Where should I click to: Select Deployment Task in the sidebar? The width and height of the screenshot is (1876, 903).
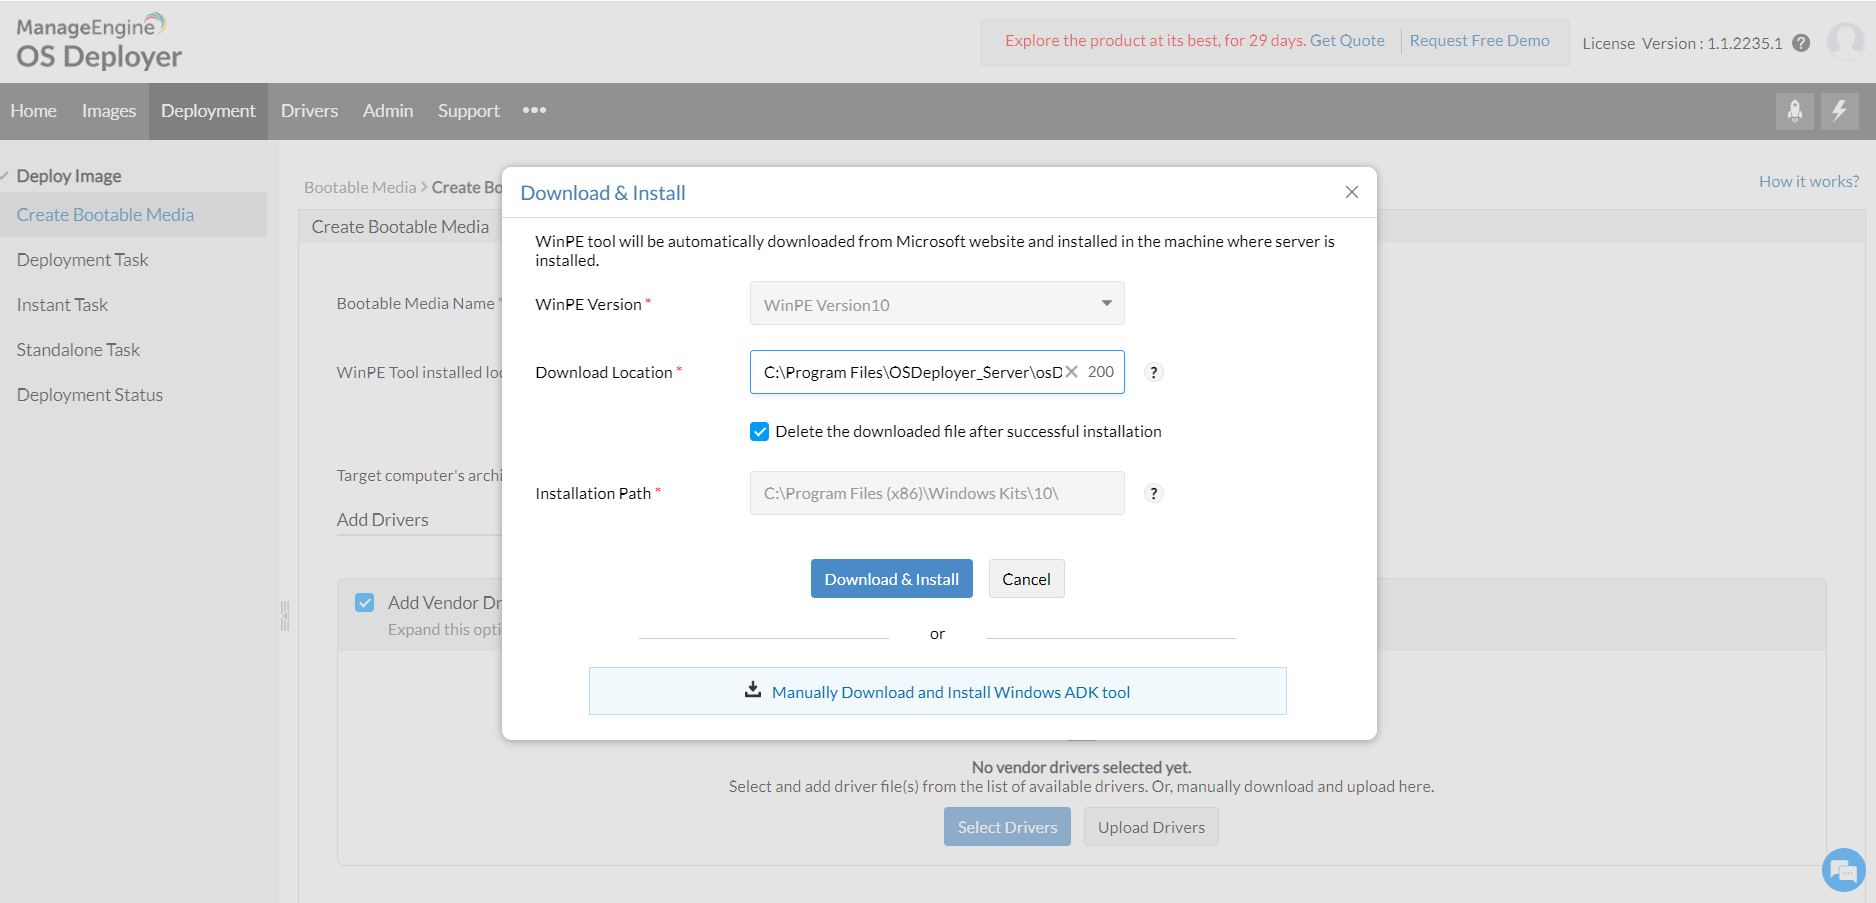point(83,260)
